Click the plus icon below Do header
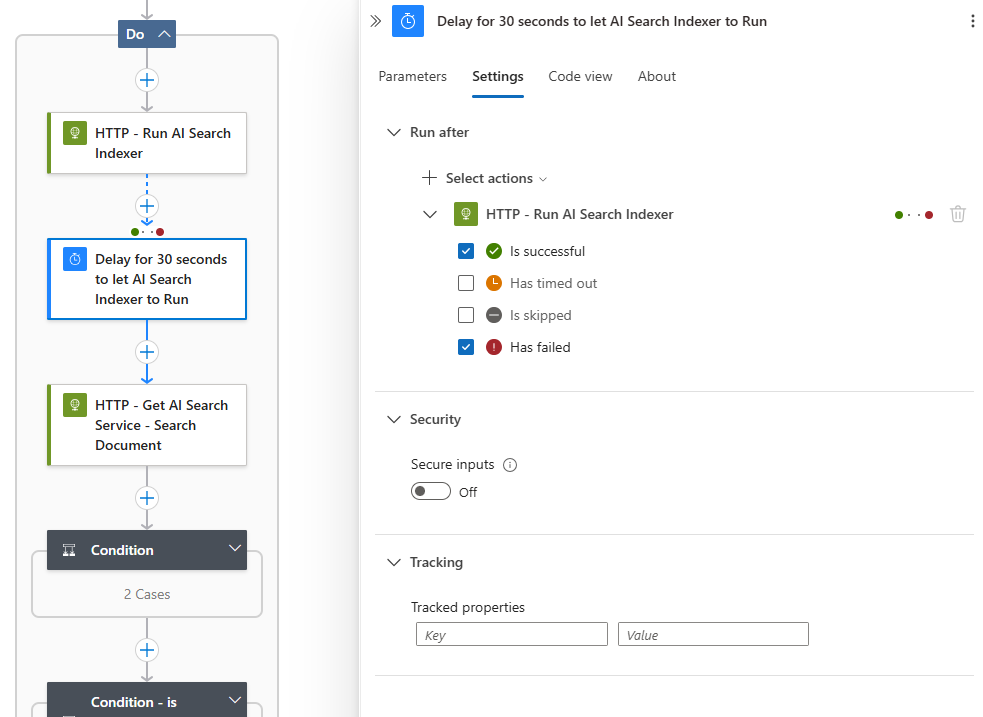The height and width of the screenshot is (717, 983). pyautogui.click(x=147, y=80)
